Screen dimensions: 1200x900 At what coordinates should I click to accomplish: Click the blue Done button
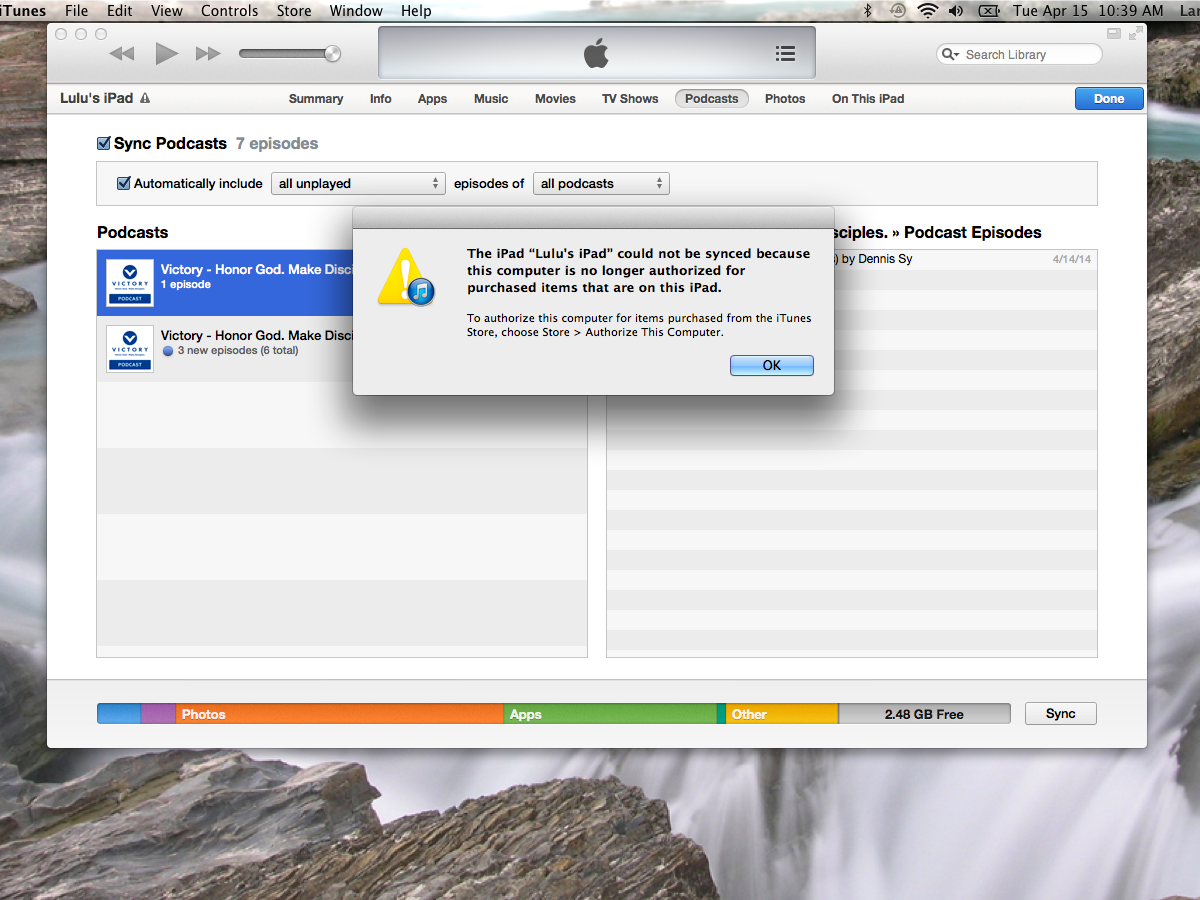click(x=1109, y=99)
